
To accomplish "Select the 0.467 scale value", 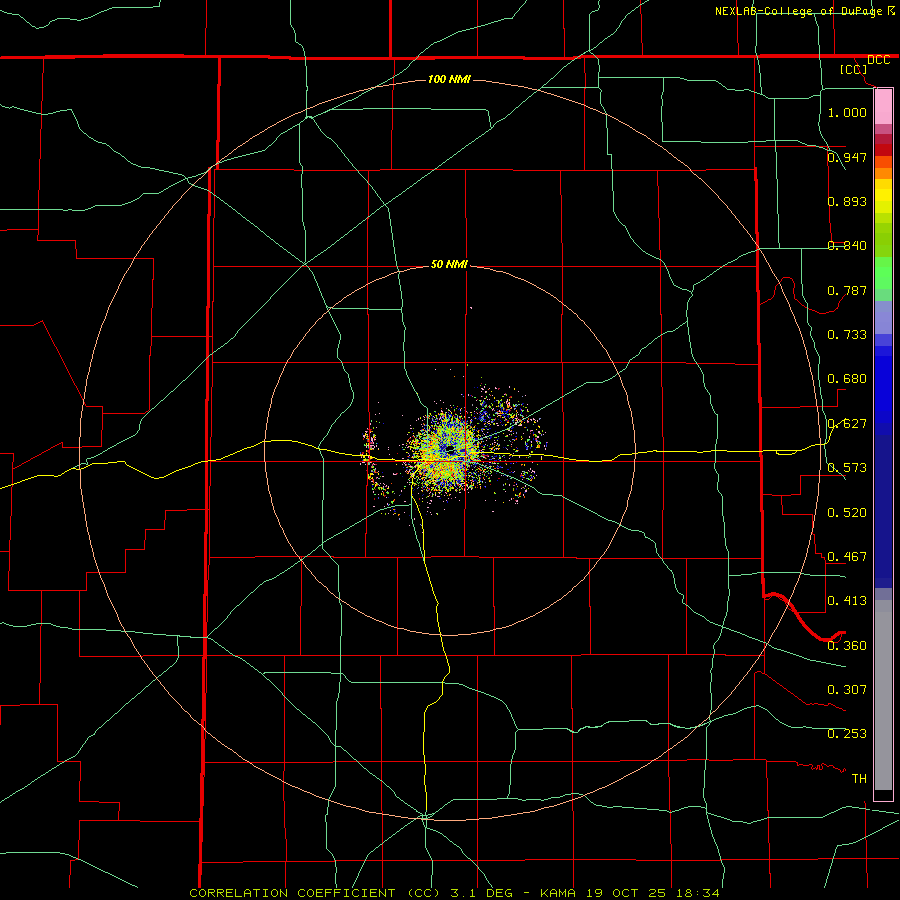I will [x=847, y=557].
